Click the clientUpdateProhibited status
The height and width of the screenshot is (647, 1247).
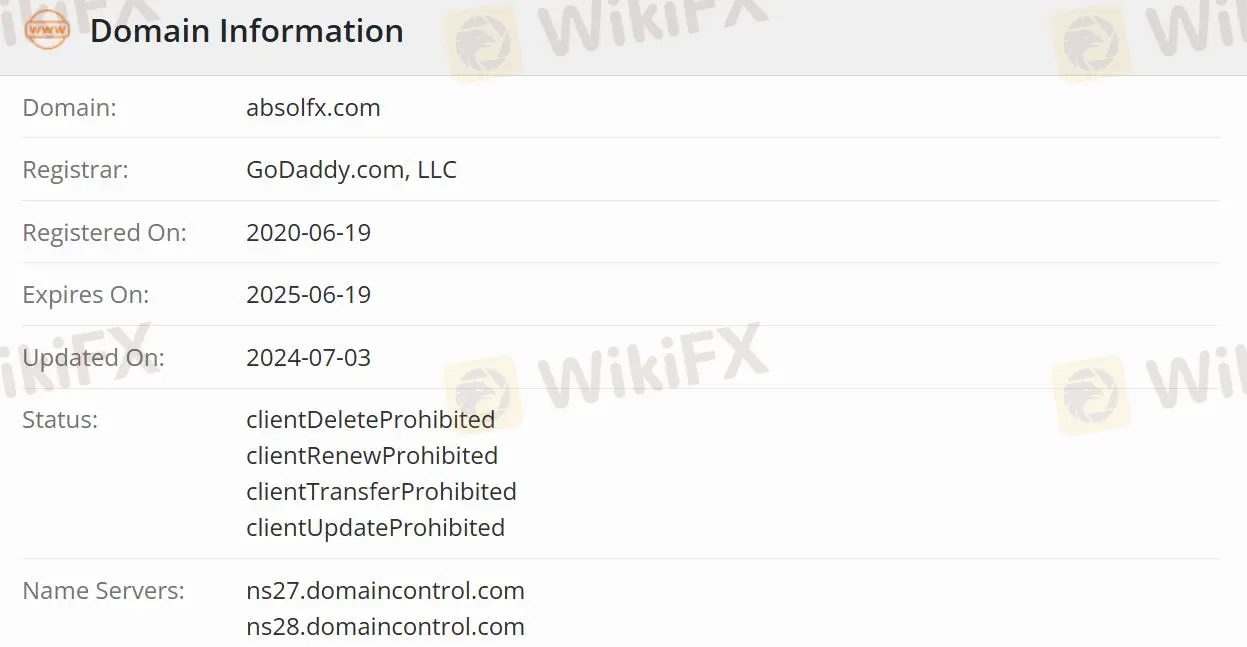pyautogui.click(x=375, y=528)
